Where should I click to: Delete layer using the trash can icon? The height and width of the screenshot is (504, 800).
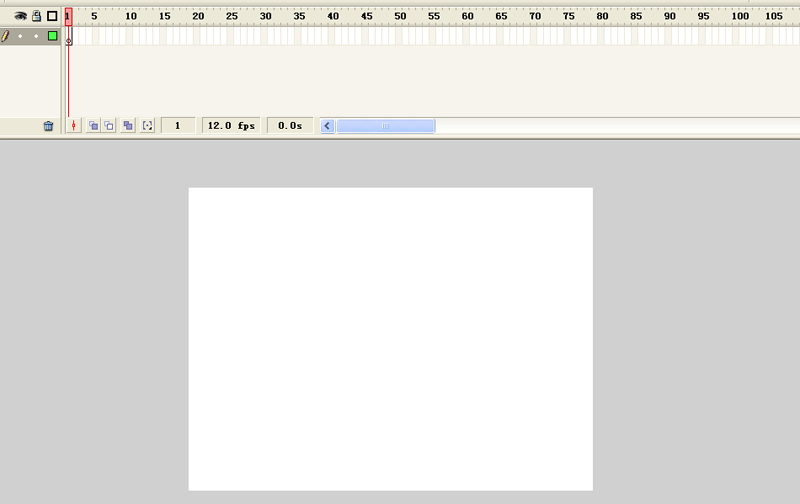48,125
